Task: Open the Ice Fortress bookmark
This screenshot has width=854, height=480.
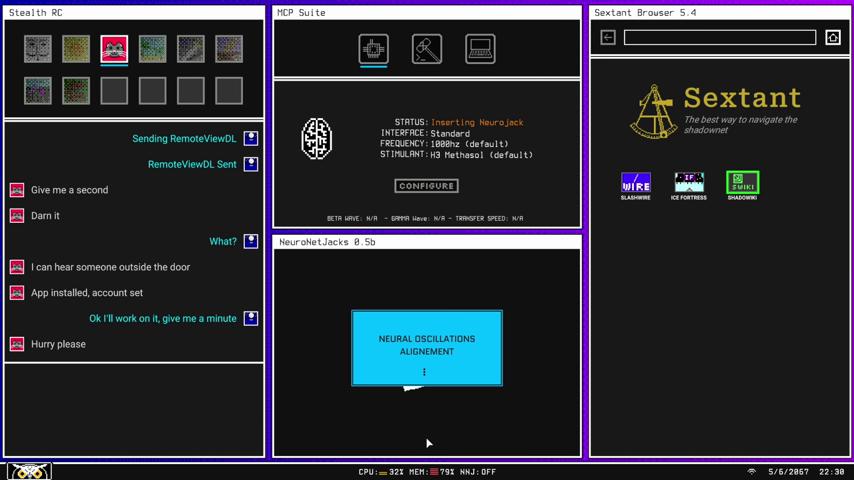Action: (x=689, y=186)
